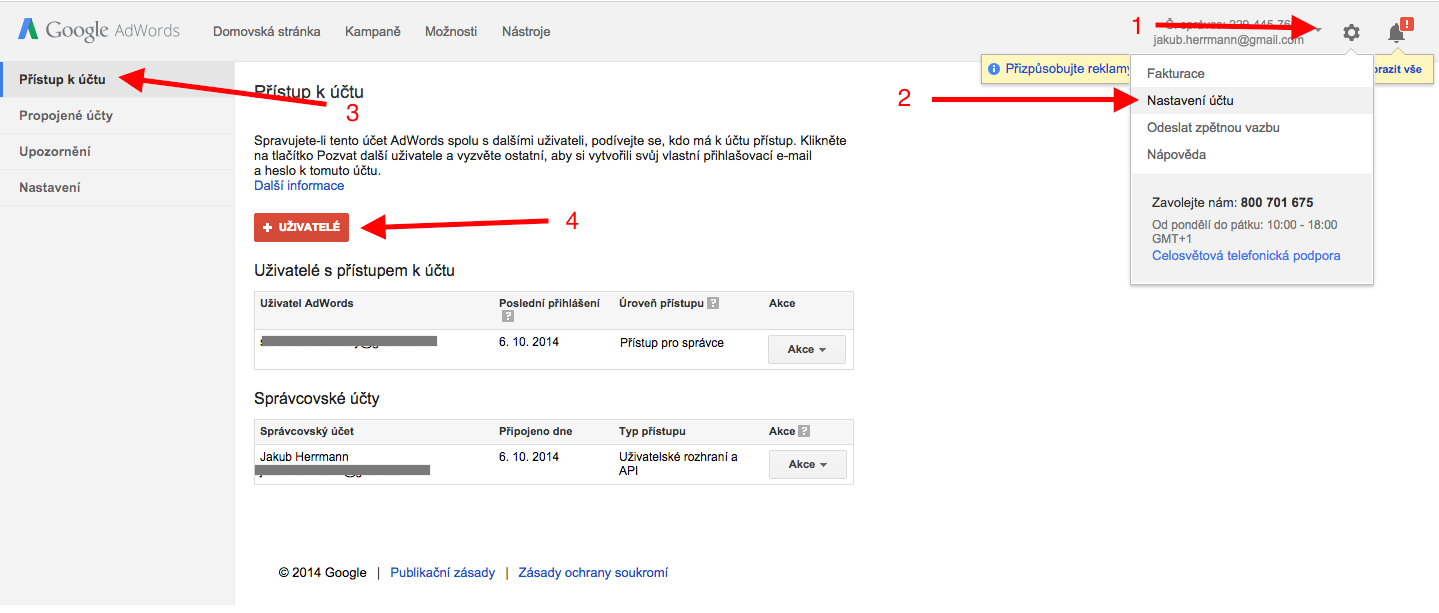
Task: Choose Fakturace from the gear menu
Action: [x=1252, y=73]
